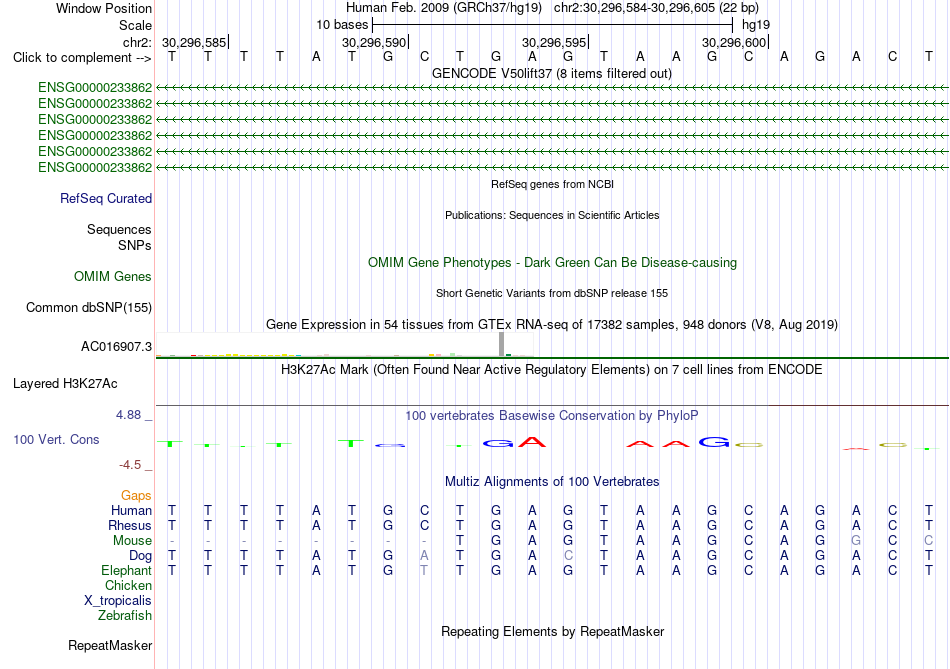Select the X_tropicalis species row label

(118, 601)
